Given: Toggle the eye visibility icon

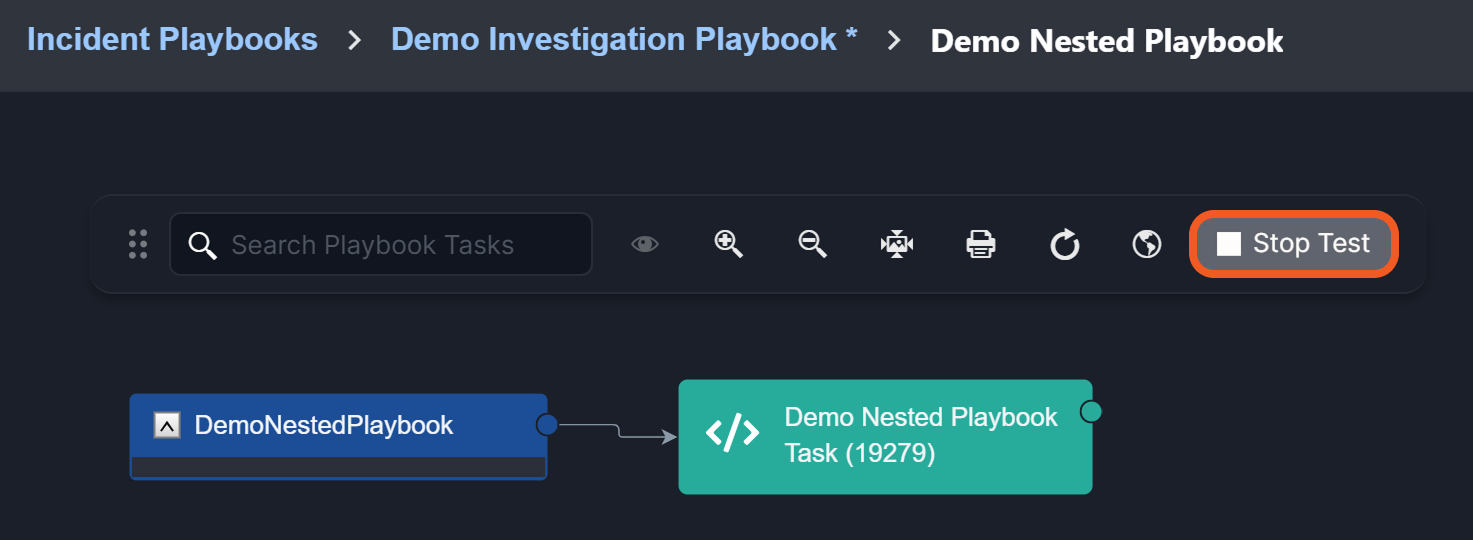Looking at the screenshot, I should tap(645, 244).
